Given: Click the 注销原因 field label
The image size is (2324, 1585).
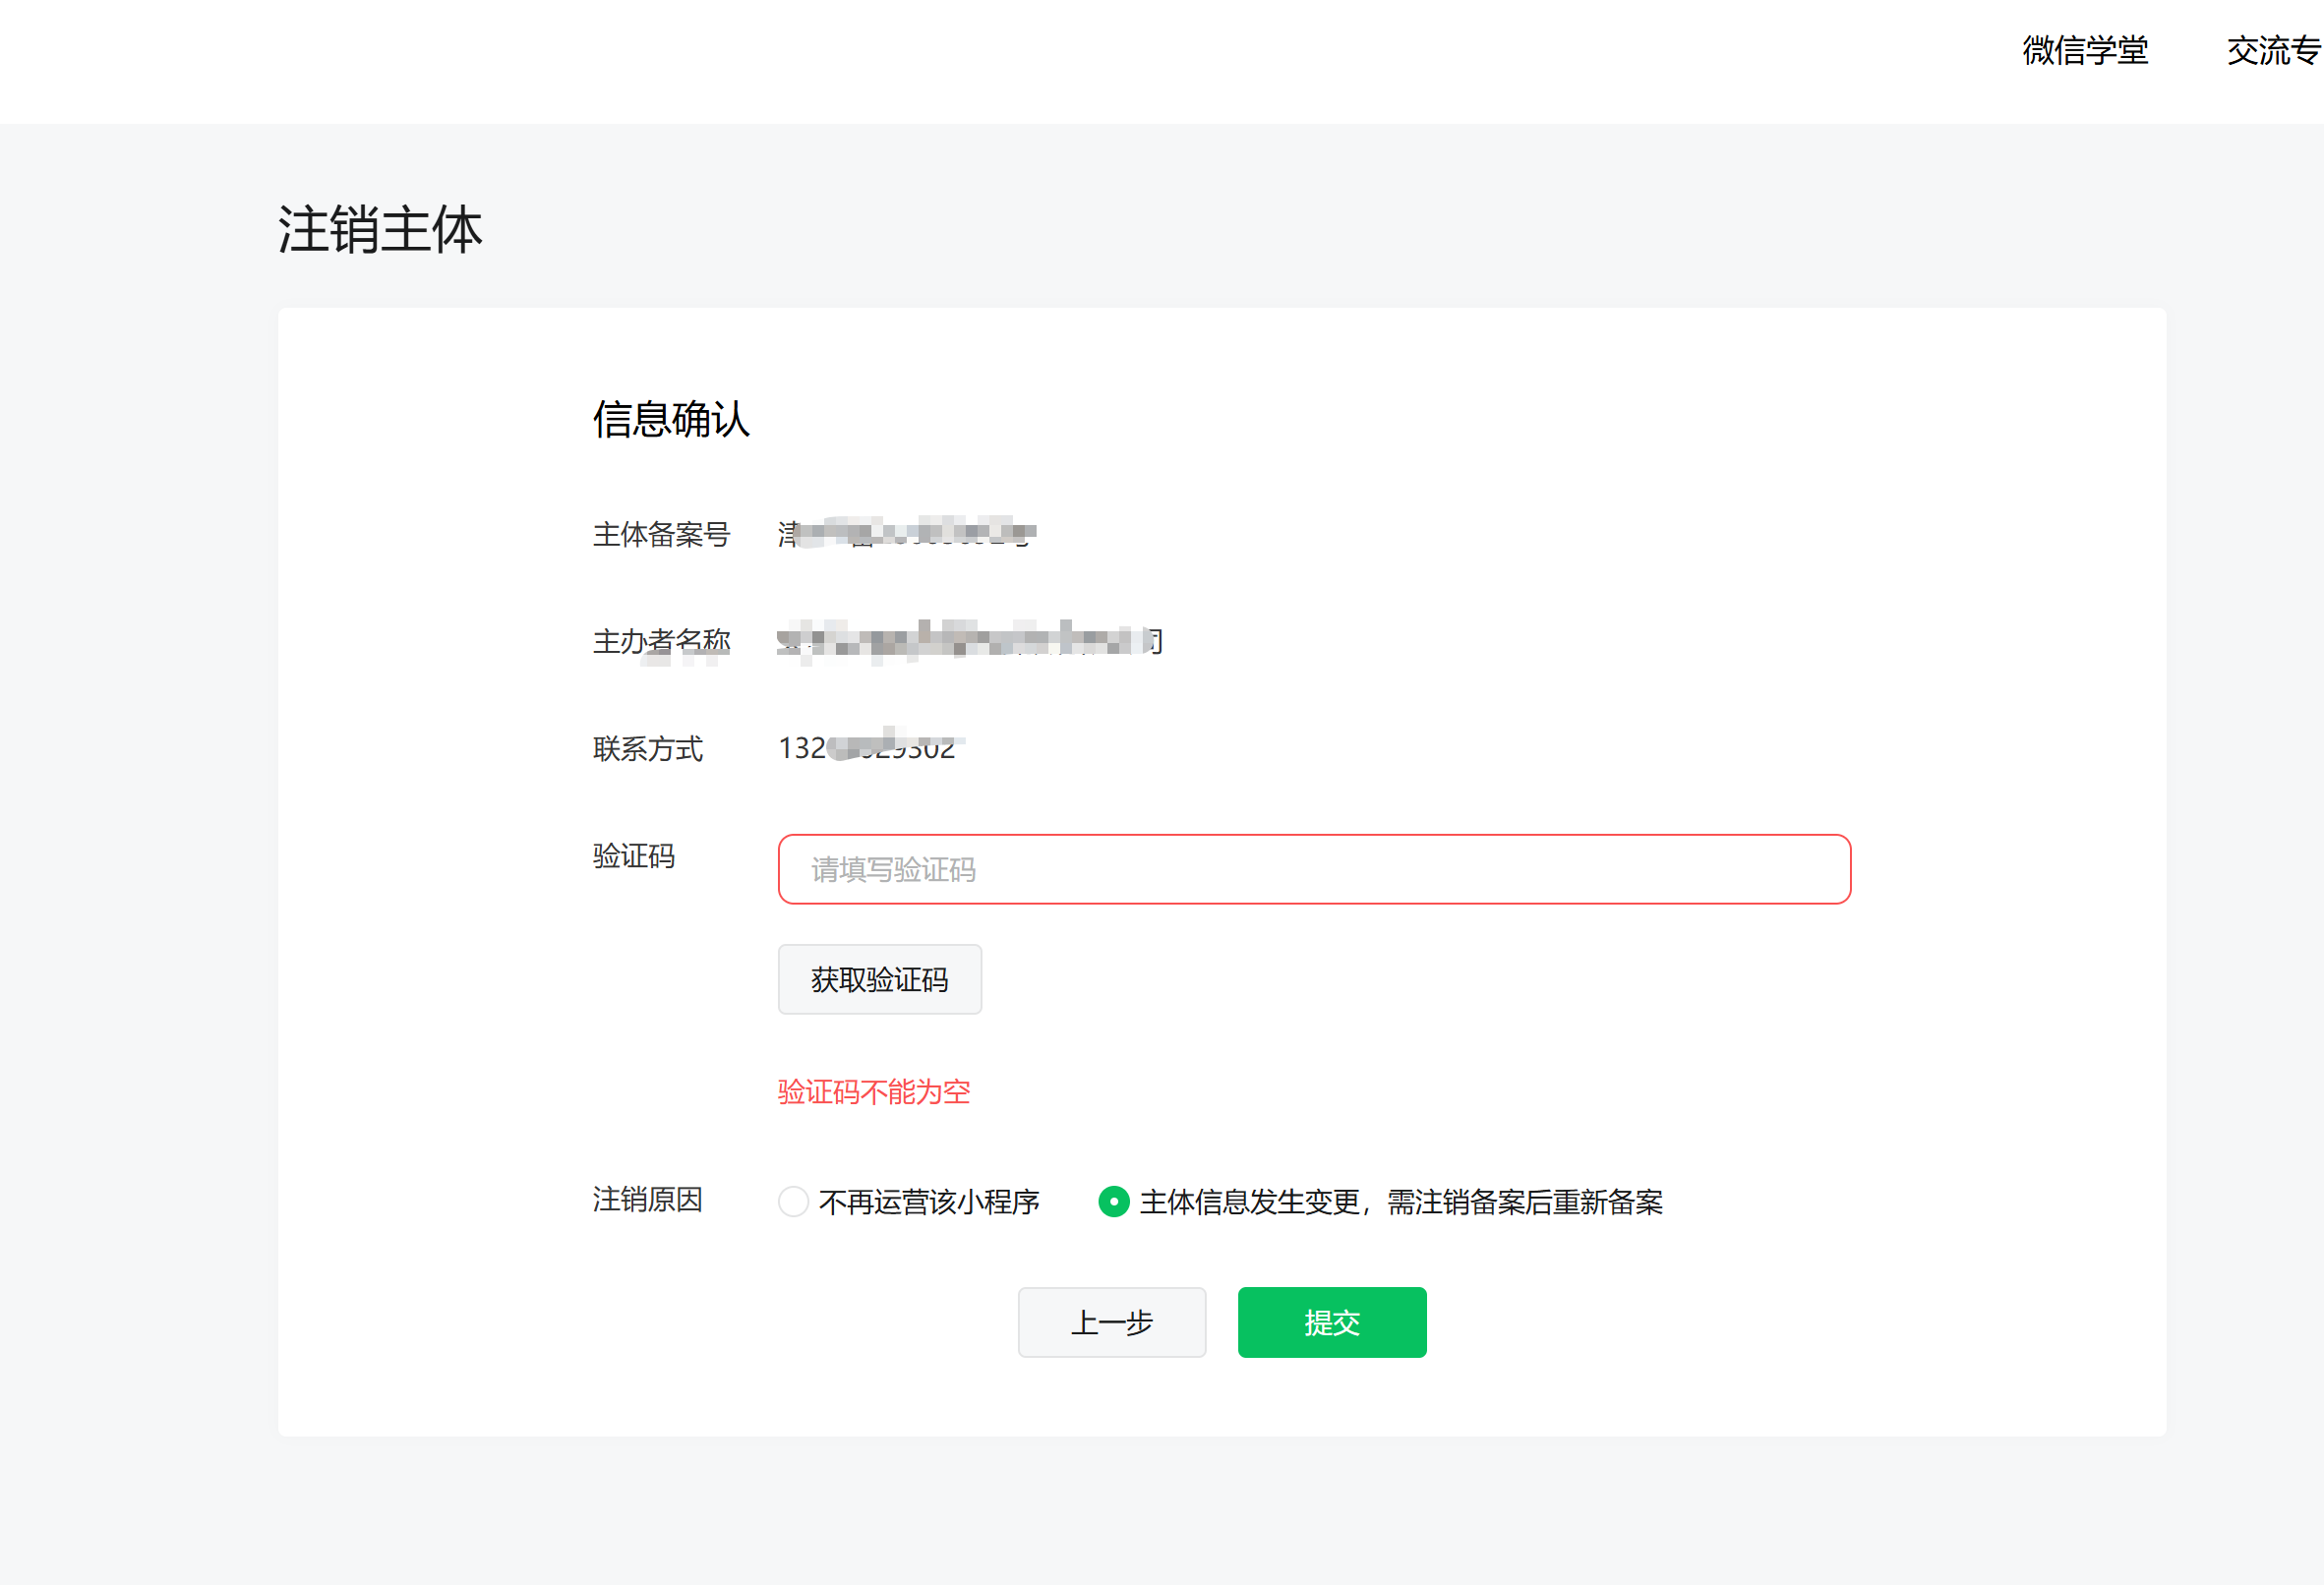Looking at the screenshot, I should coord(647,1199).
